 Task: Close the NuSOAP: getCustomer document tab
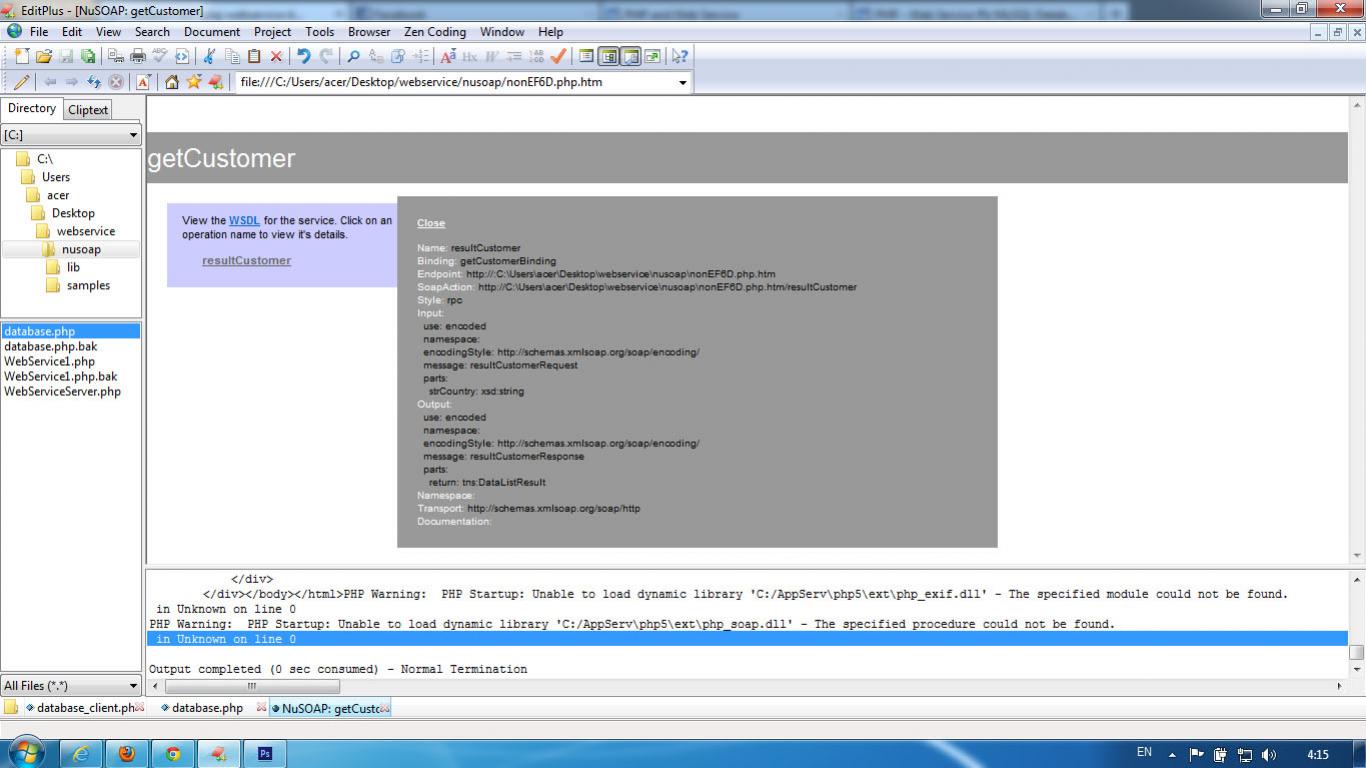pyautogui.click(x=385, y=708)
